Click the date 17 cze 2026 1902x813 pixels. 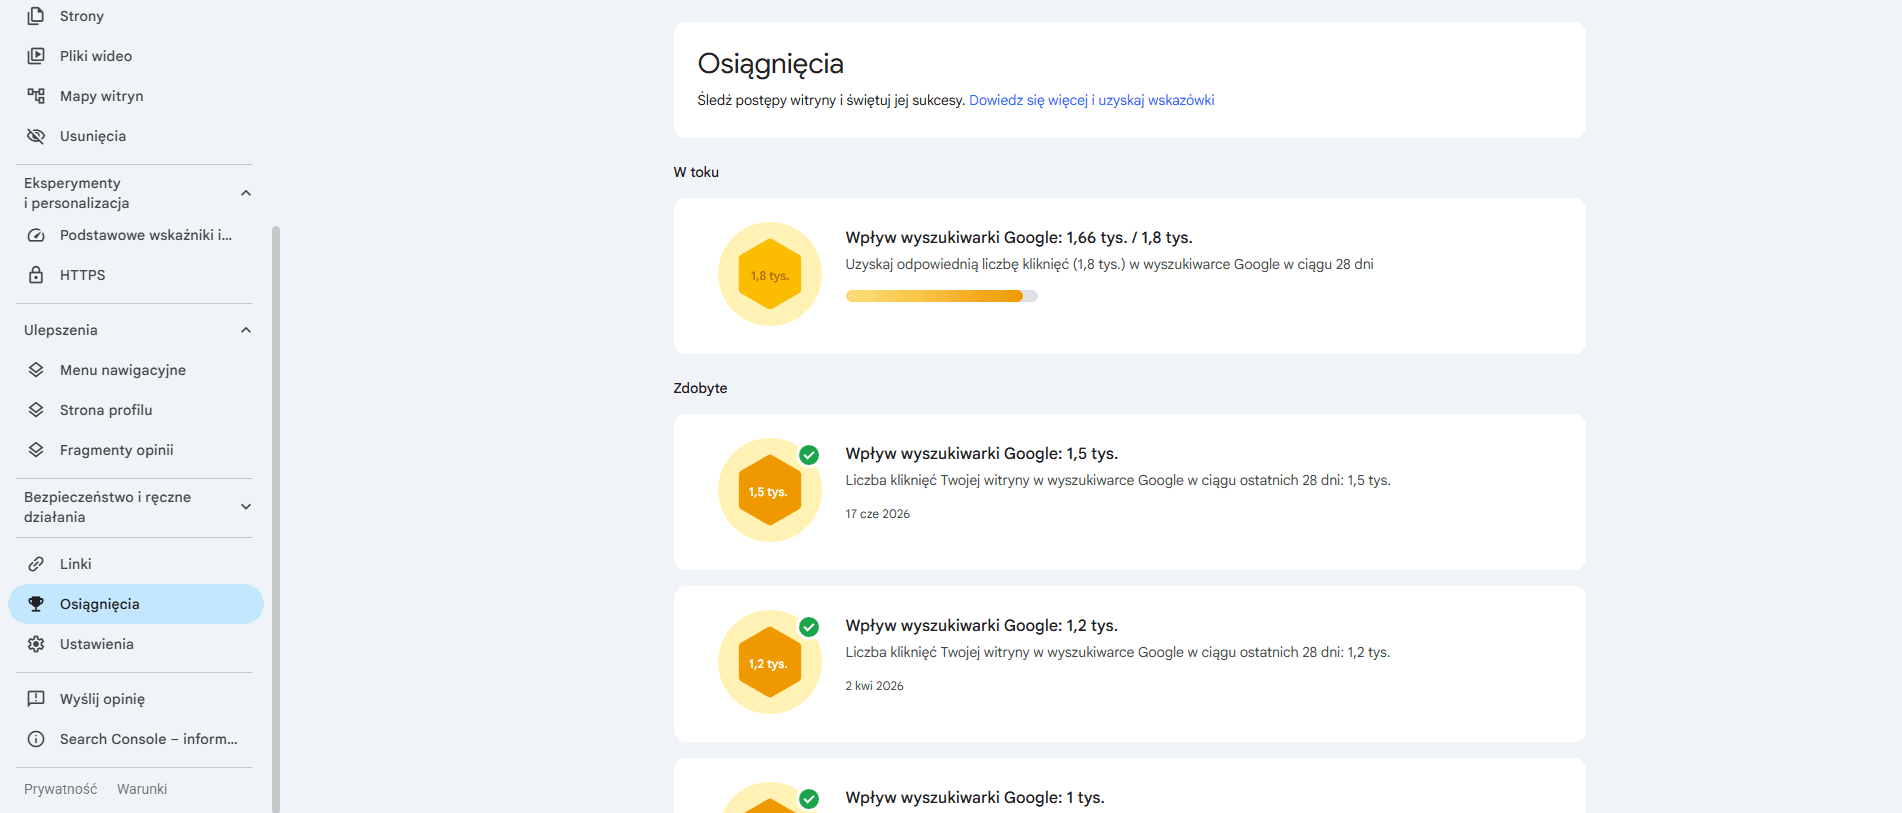pos(878,514)
